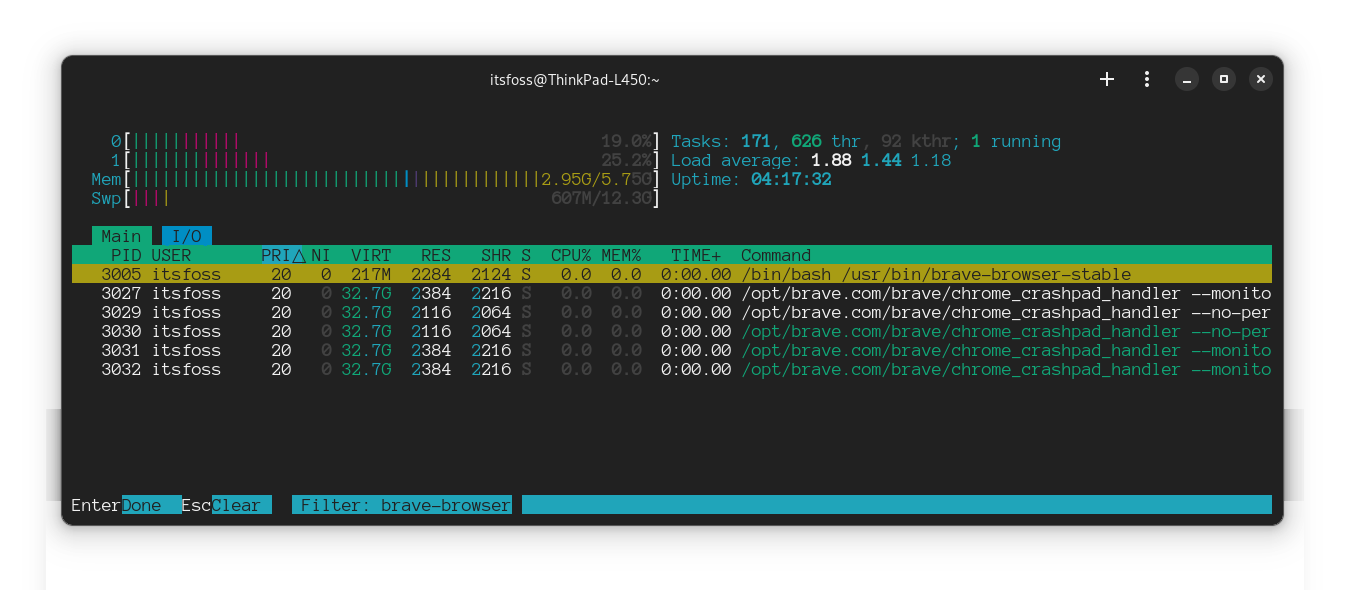This screenshot has width=1345, height=590.
Task: Select process row with PID 3005
Action: pyautogui.click(x=600, y=274)
